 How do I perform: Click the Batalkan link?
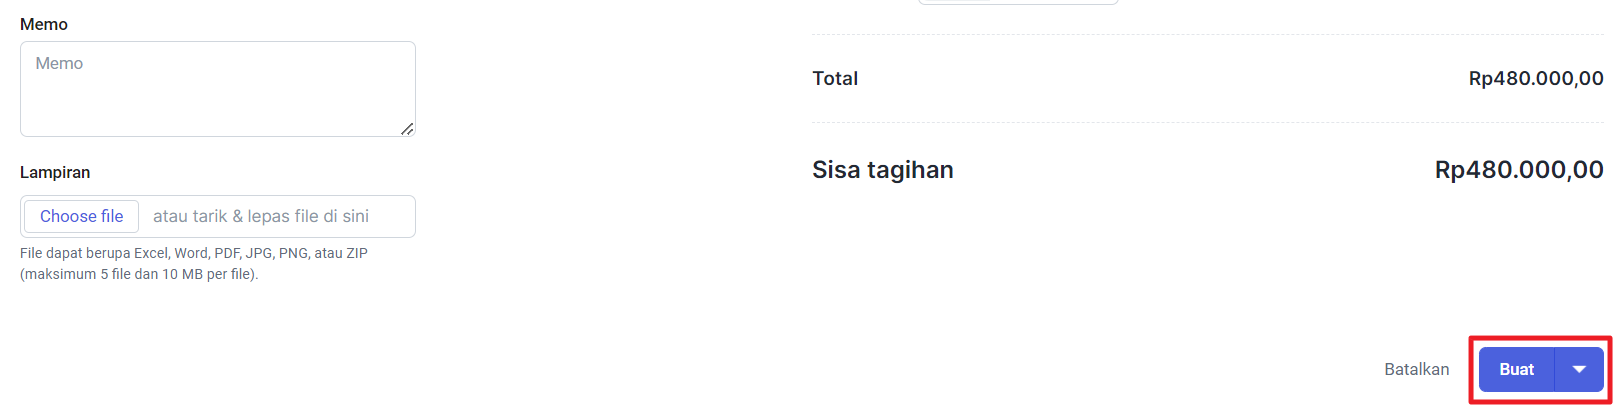pos(1416,369)
